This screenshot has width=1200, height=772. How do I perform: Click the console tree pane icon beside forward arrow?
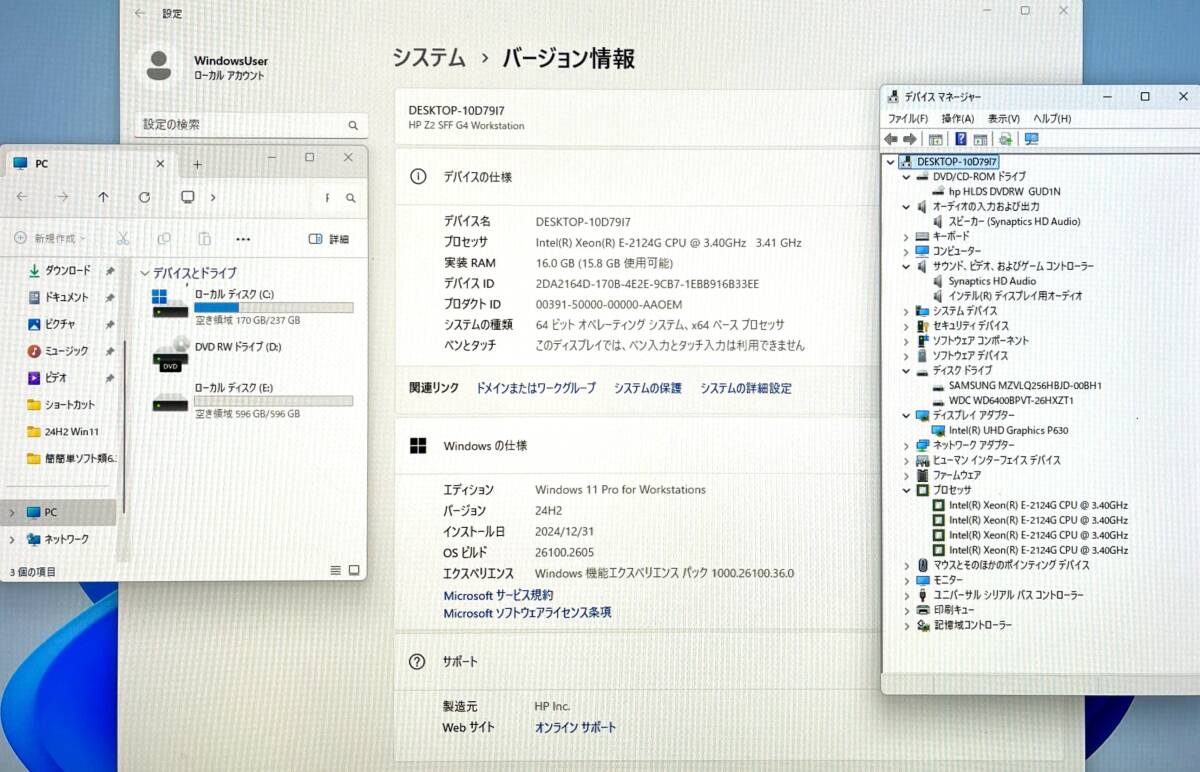[x=936, y=139]
